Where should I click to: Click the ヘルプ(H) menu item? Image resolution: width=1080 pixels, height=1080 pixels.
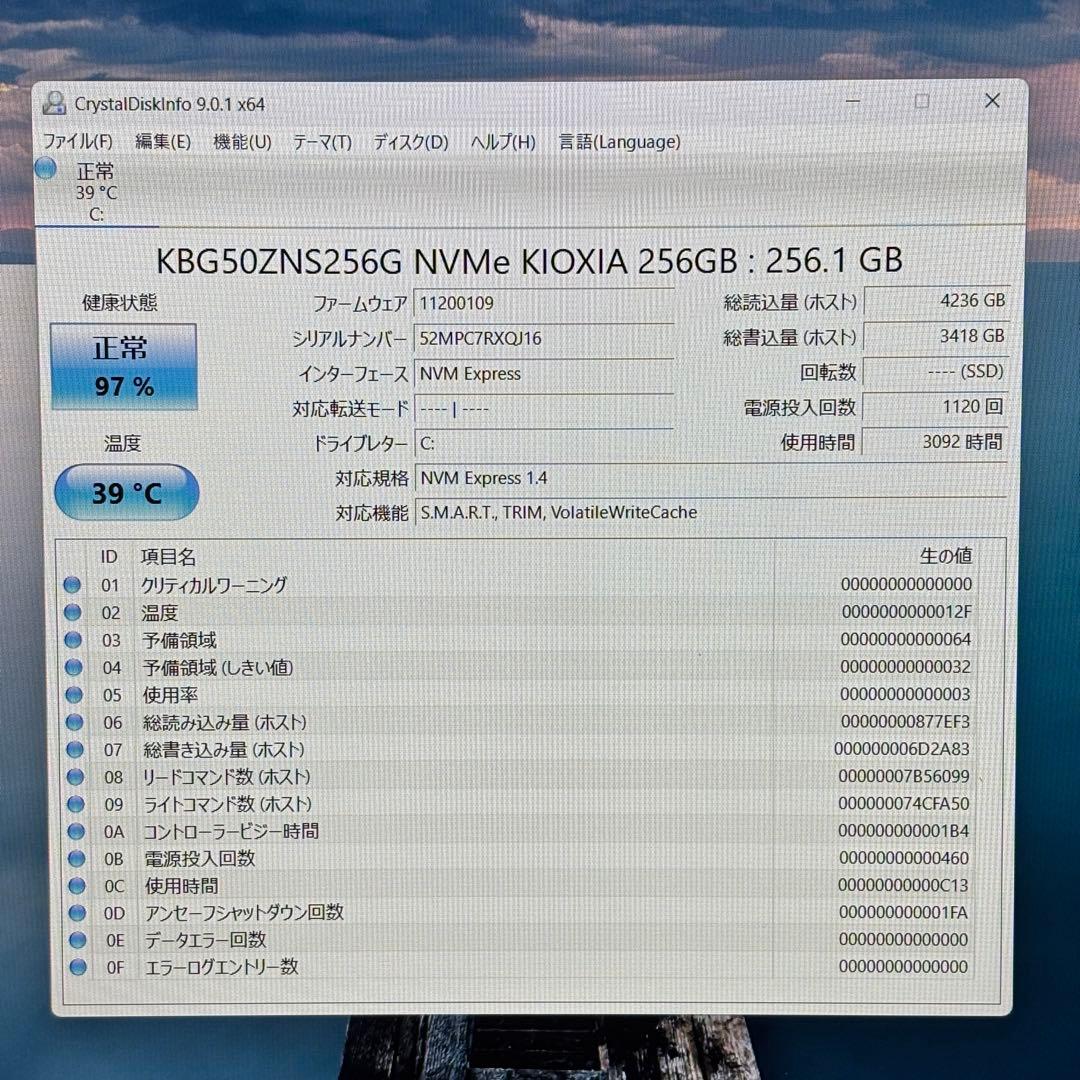pos(504,142)
